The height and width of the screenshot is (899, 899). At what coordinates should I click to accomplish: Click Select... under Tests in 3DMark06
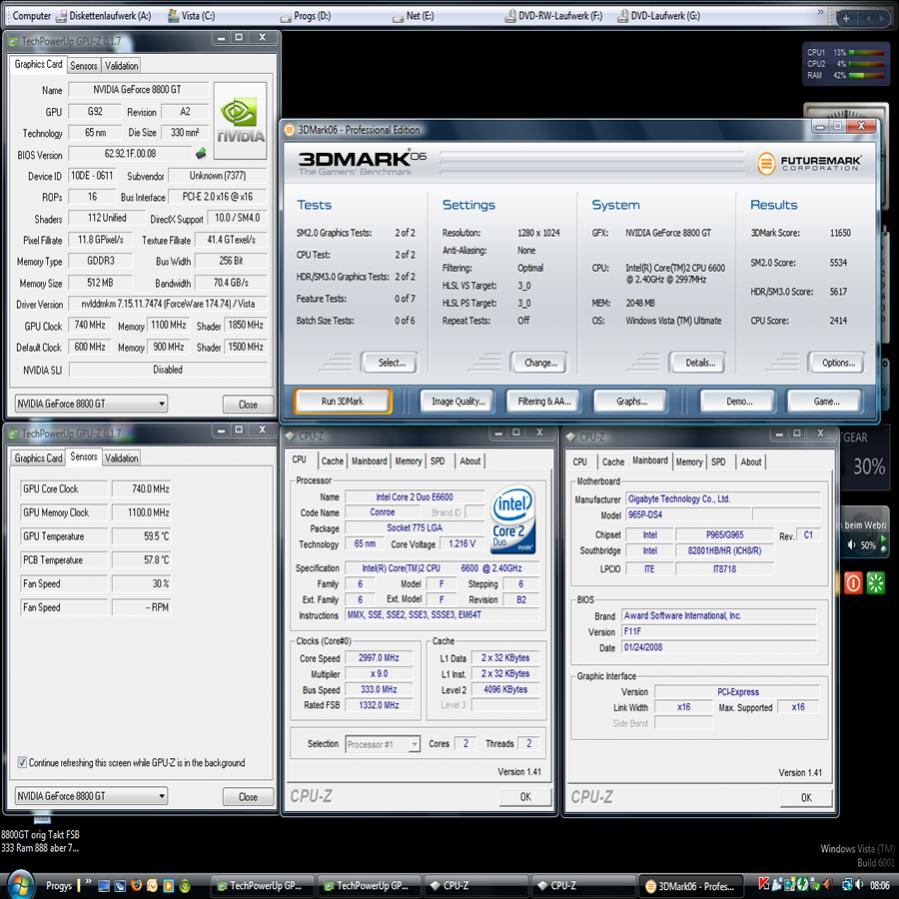coord(392,362)
